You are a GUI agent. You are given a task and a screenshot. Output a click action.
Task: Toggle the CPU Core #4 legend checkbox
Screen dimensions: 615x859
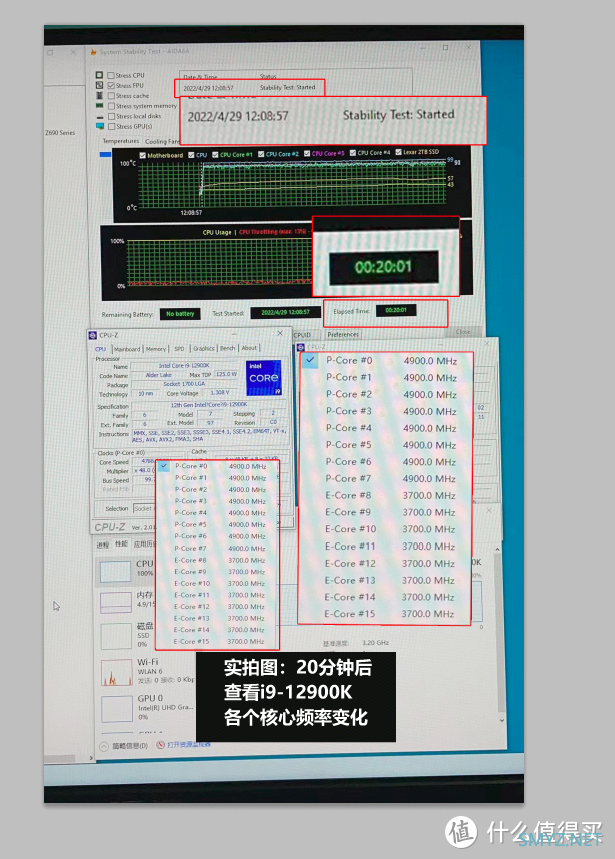pos(353,153)
